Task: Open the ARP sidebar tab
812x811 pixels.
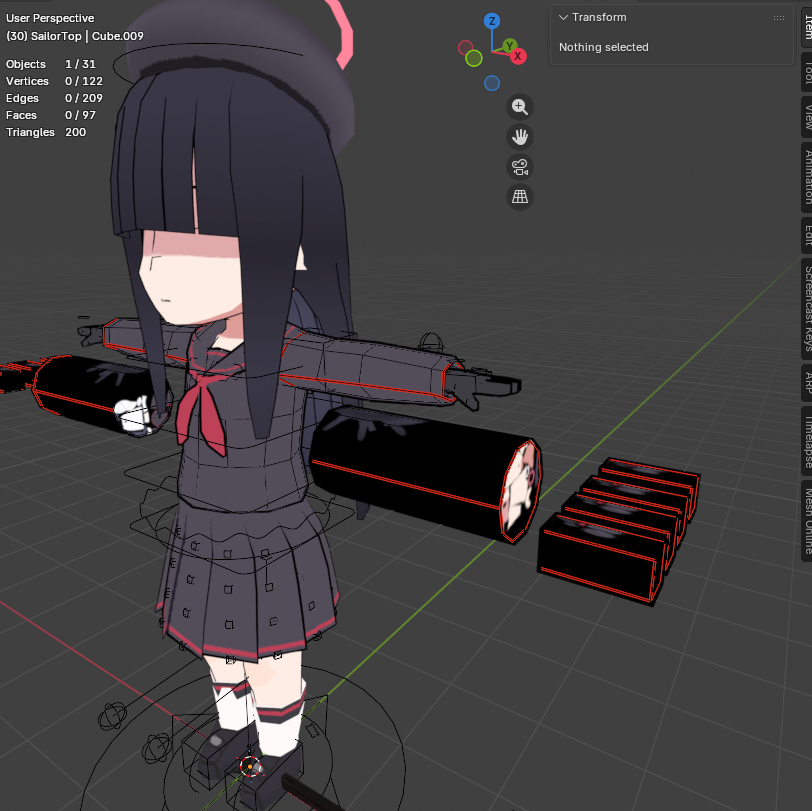Action: pos(807,383)
